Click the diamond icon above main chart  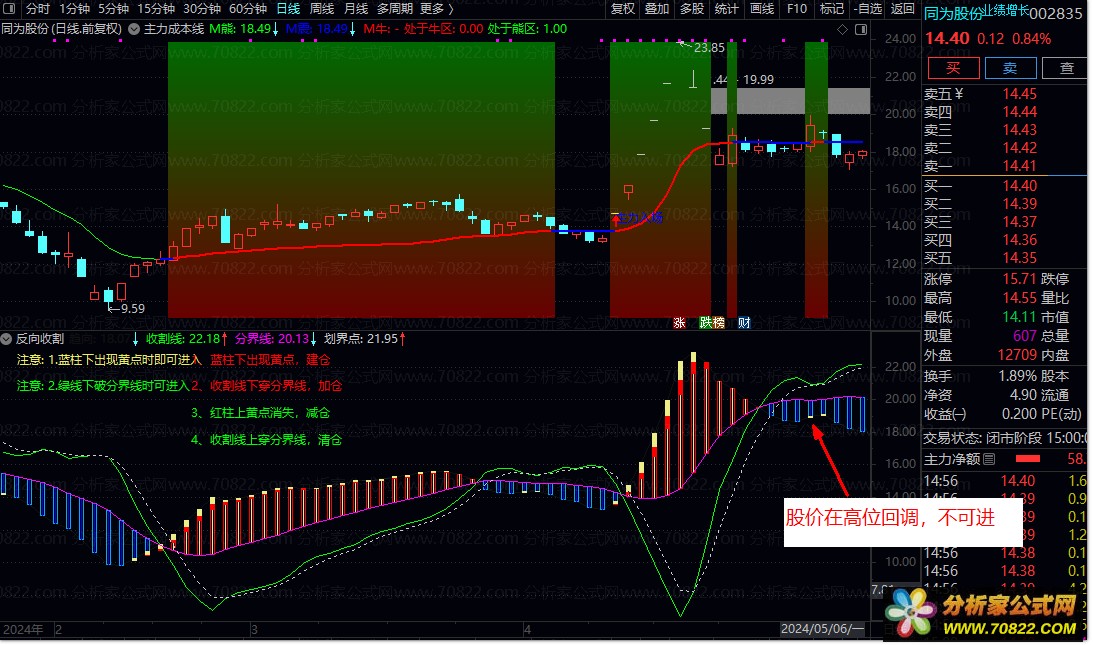click(843, 29)
